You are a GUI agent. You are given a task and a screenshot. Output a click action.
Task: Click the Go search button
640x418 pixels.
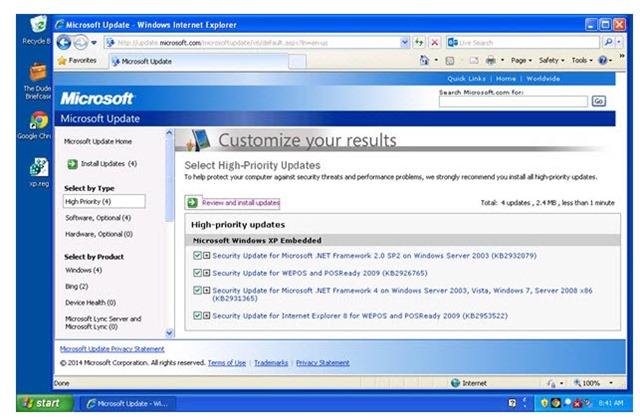click(598, 101)
